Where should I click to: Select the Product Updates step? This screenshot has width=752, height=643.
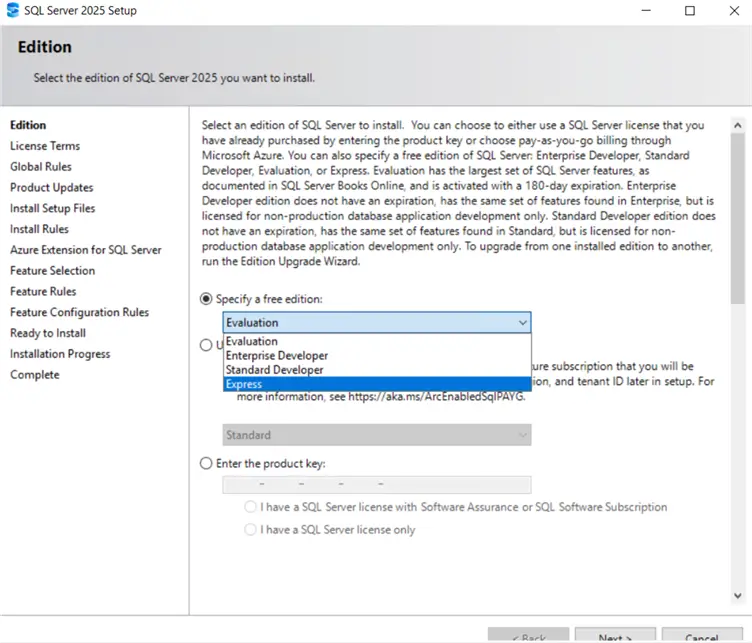[52, 187]
